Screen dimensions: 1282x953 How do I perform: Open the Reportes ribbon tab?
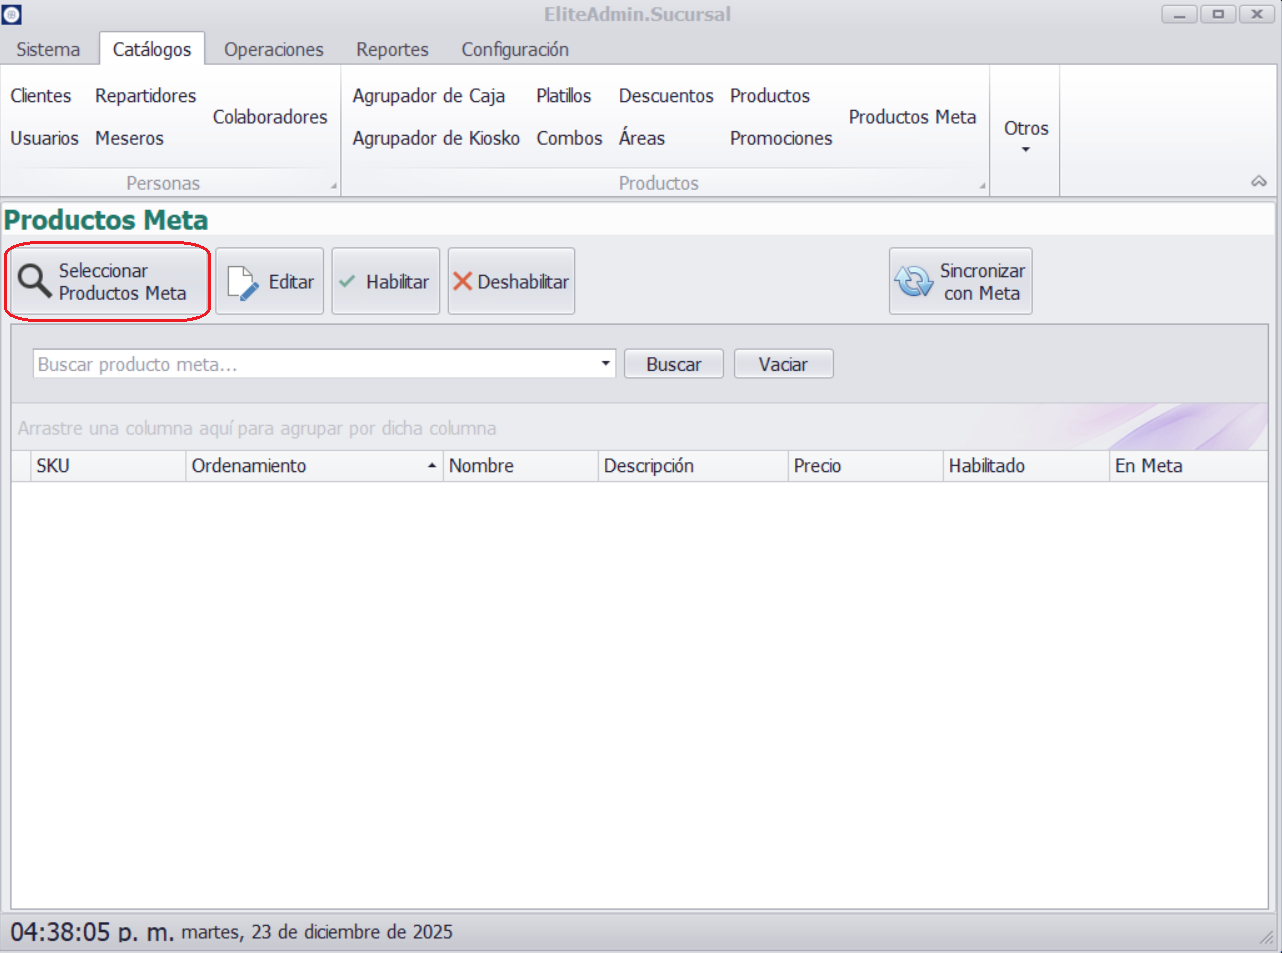[x=392, y=49]
